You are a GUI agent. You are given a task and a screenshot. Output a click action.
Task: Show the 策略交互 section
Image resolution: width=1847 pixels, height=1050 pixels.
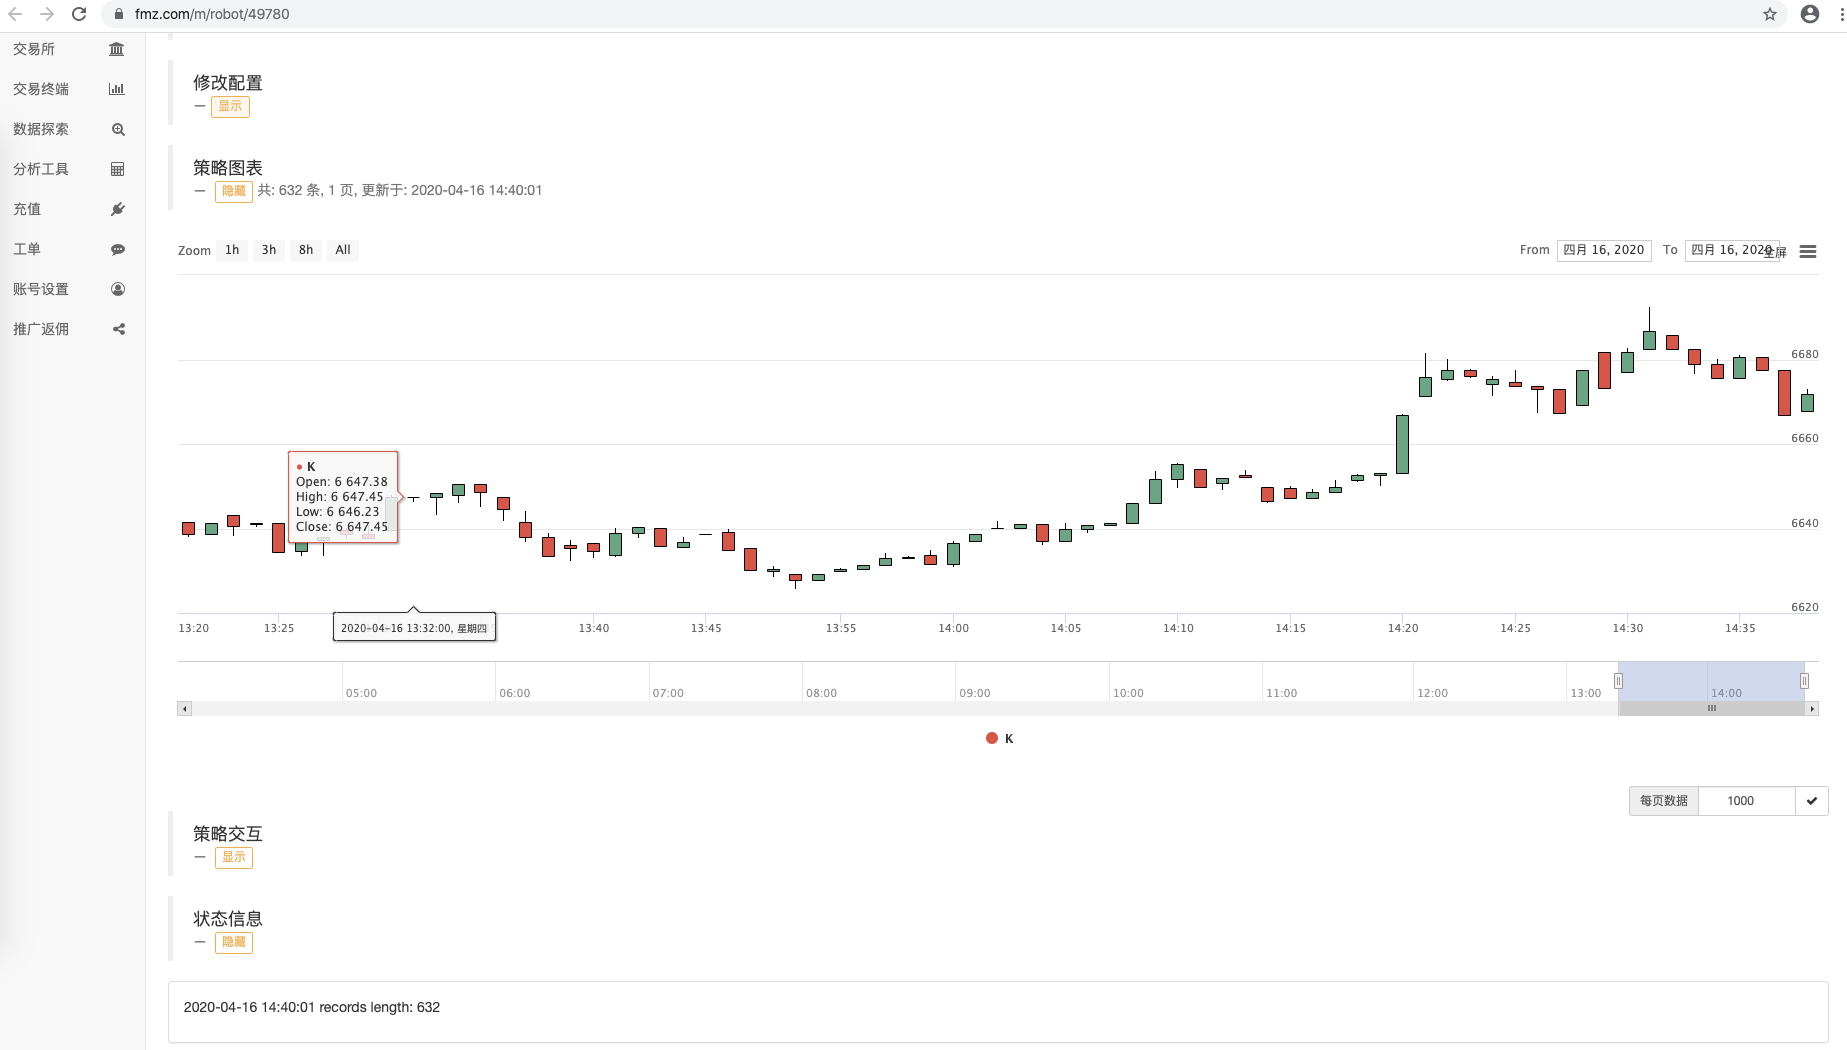coord(234,857)
